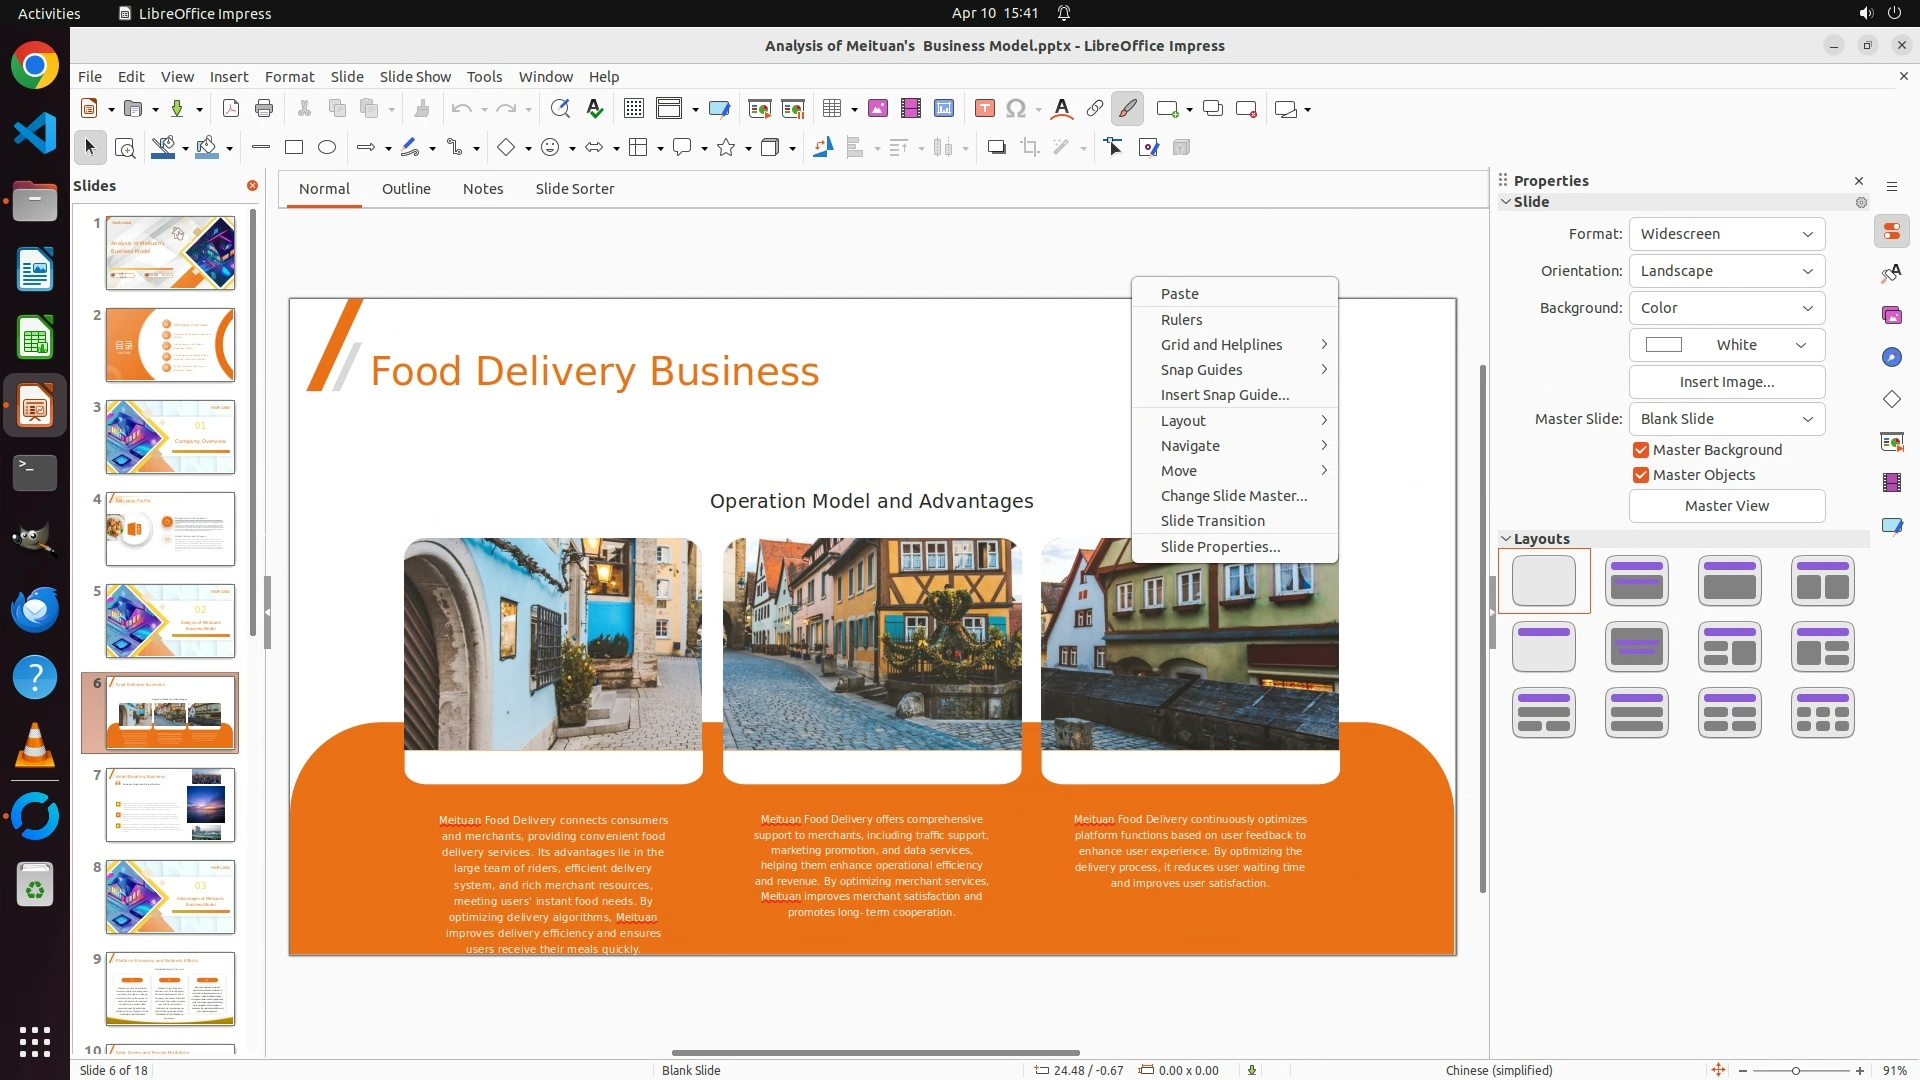Click the Export as PDF icon
The height and width of the screenshot is (1080, 1920).
point(231,109)
